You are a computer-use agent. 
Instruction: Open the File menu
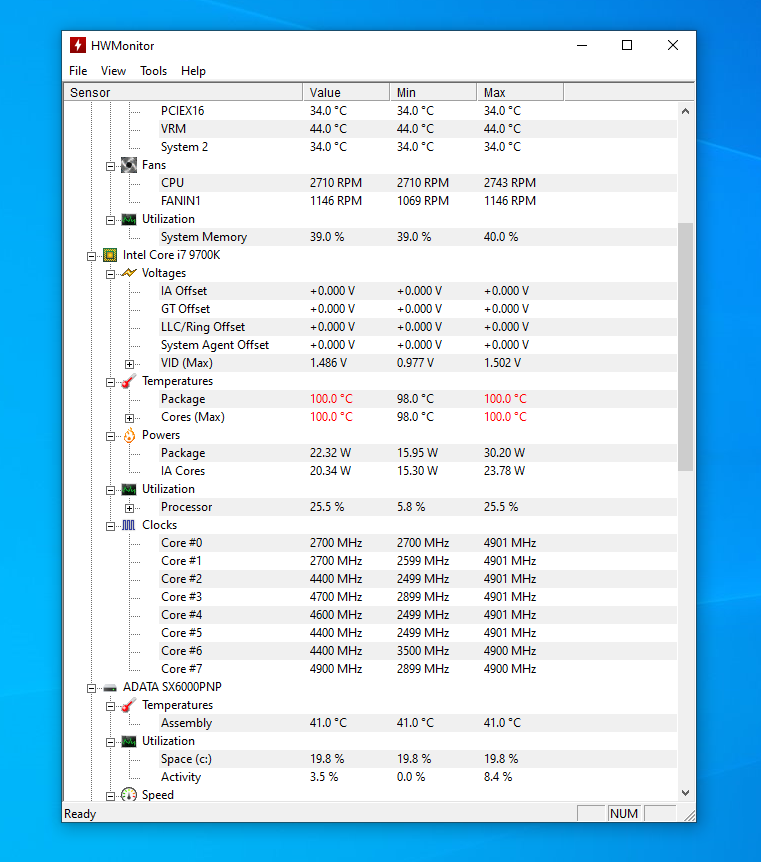click(x=78, y=71)
